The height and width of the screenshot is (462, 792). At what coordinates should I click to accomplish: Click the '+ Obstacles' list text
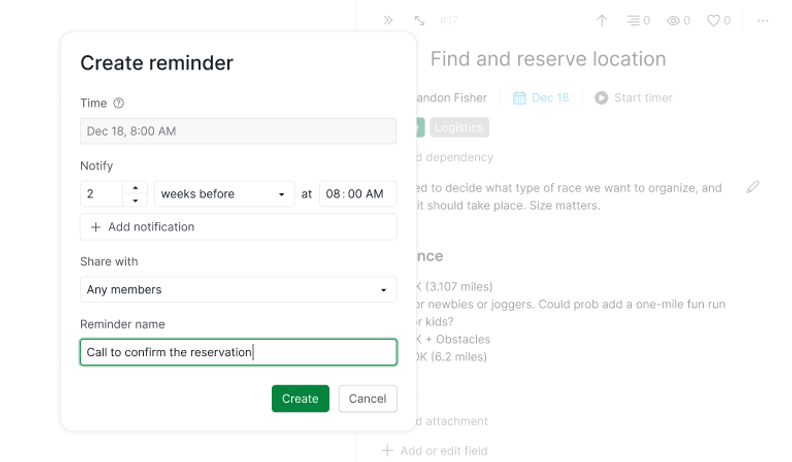click(458, 339)
